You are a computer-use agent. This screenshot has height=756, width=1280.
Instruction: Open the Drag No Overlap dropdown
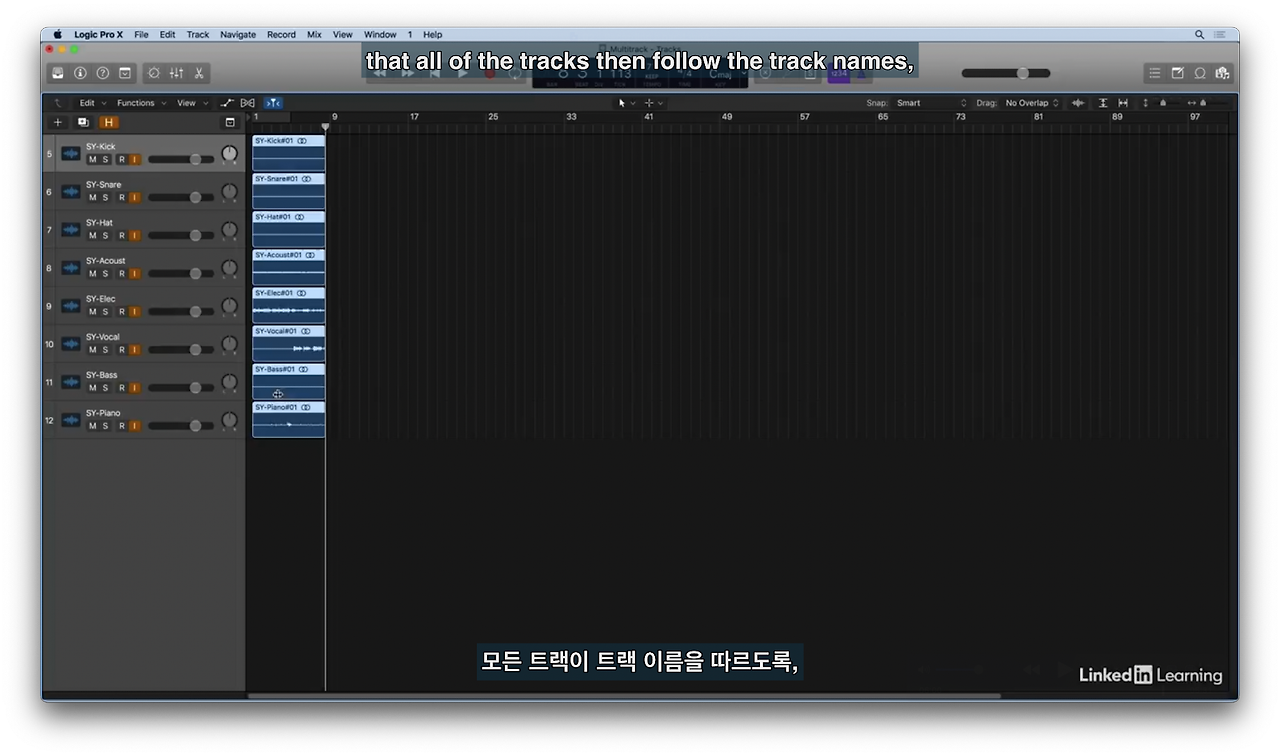tap(1032, 103)
